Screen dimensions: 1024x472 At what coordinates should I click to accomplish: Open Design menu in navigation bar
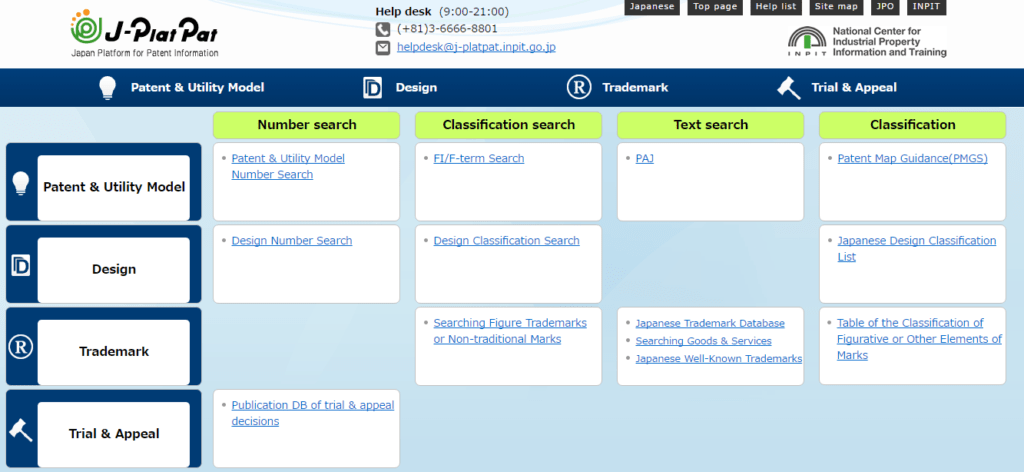click(416, 87)
